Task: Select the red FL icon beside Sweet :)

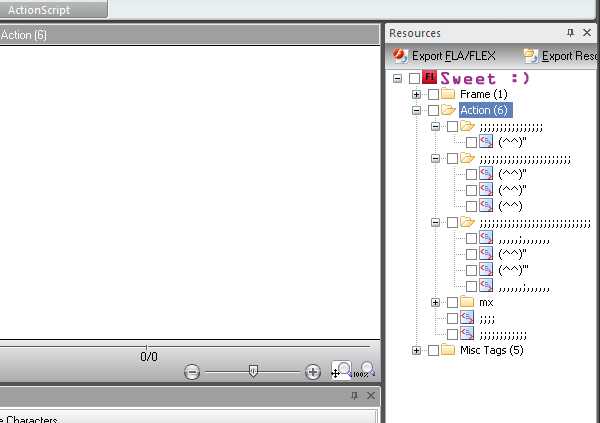Action: 430,78
